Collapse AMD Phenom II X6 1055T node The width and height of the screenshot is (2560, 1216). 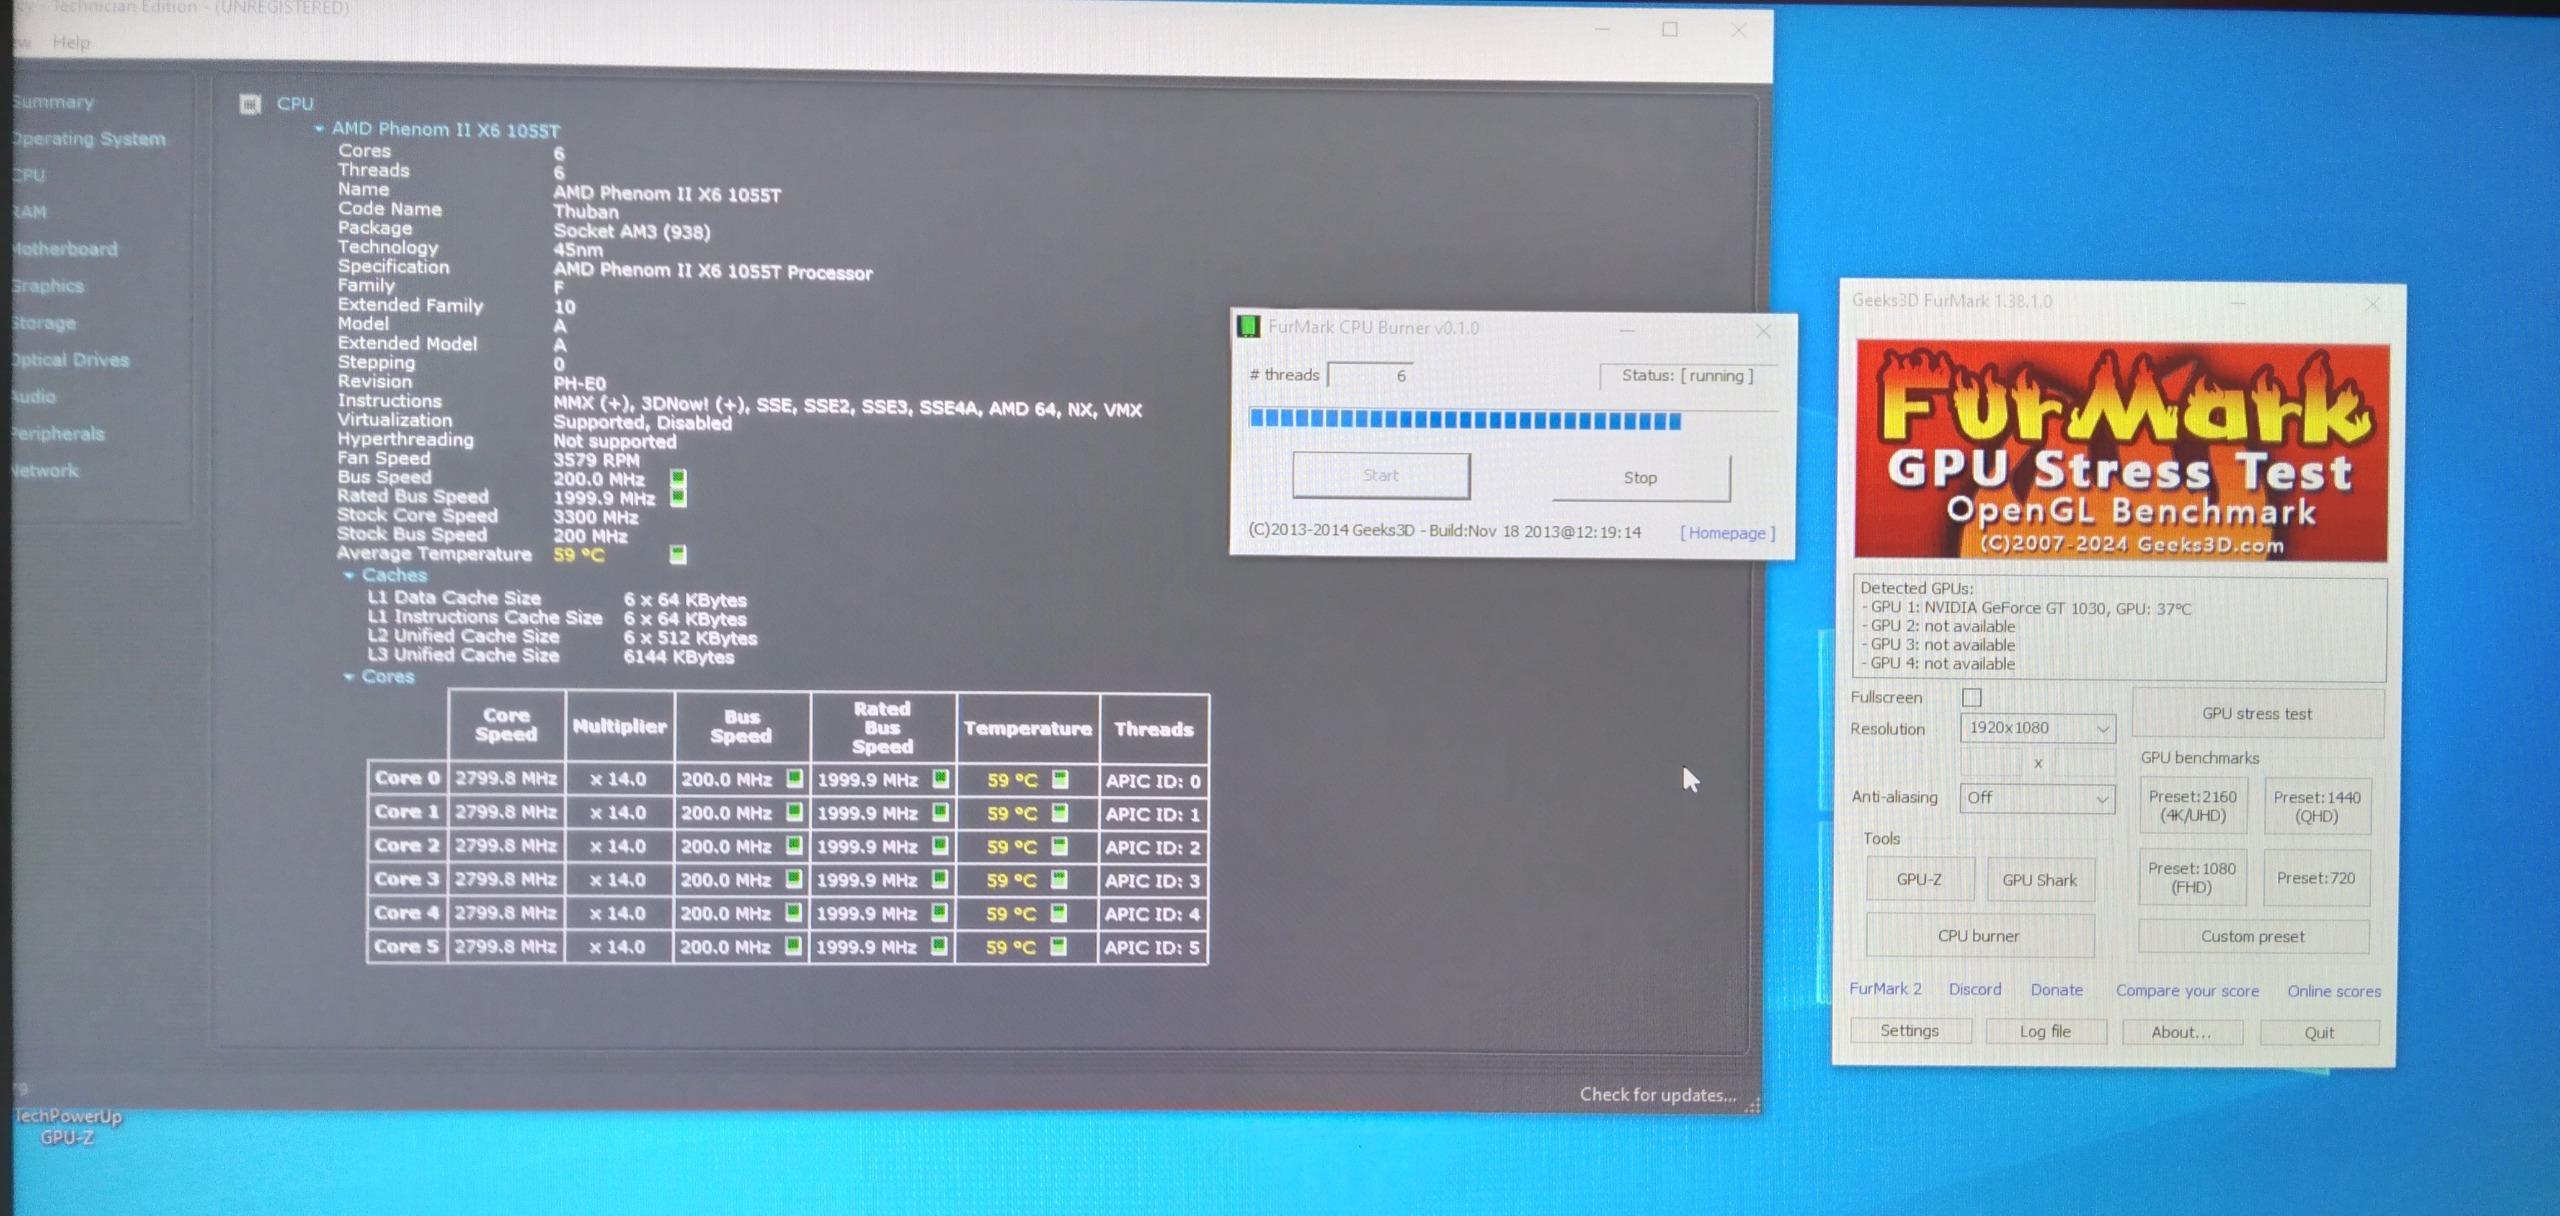(319, 129)
